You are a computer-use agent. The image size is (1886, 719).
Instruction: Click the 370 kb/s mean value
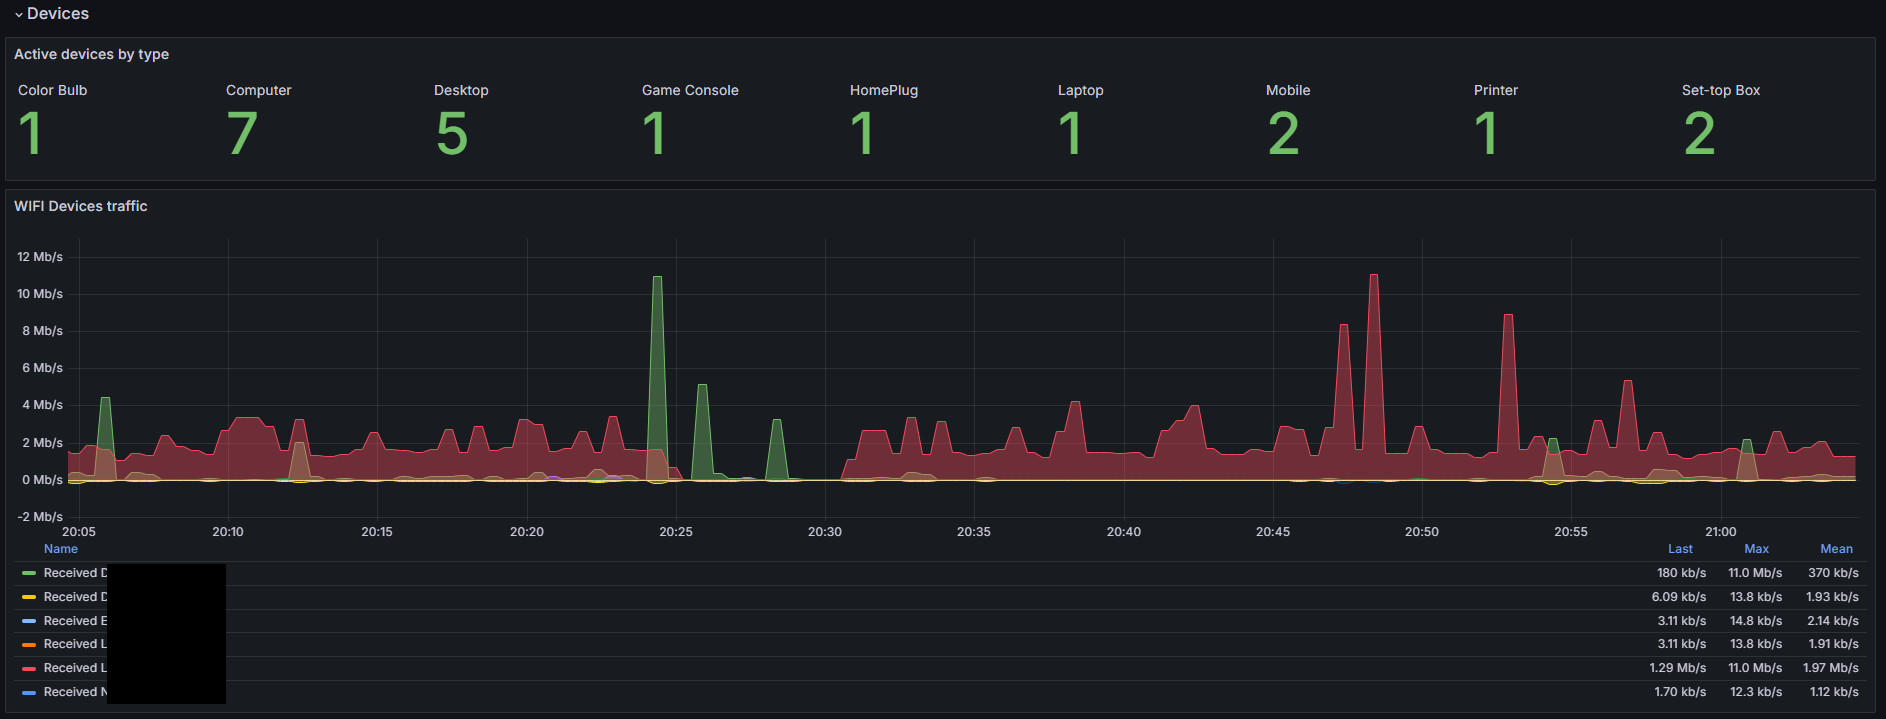[1833, 573]
